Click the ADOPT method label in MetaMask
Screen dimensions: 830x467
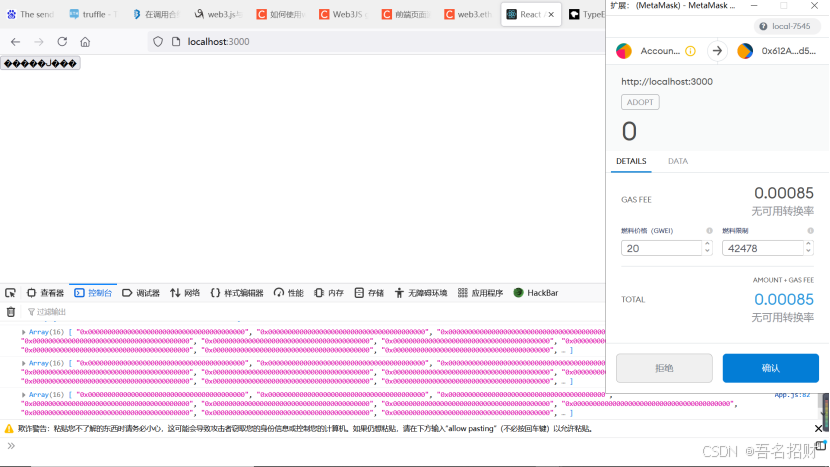640,102
